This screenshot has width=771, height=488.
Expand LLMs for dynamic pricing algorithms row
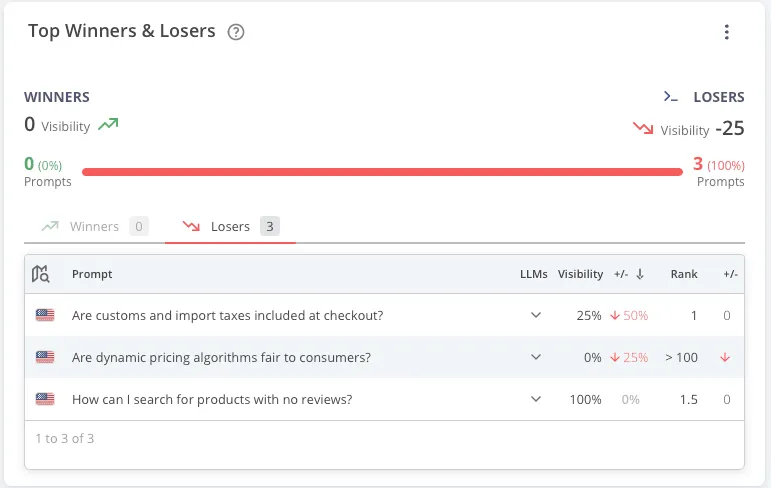[x=536, y=357]
